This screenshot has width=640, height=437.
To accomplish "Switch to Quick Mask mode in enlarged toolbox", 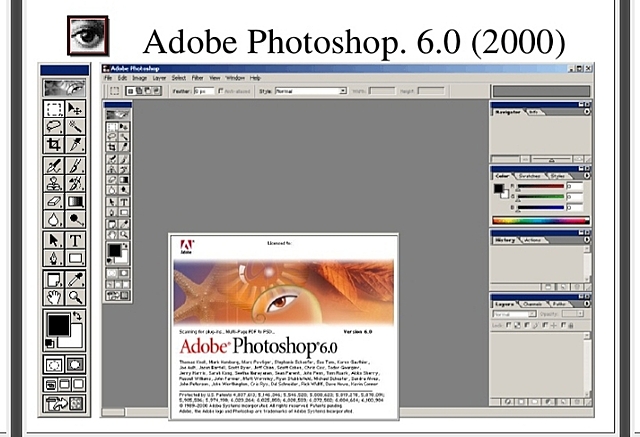I will pyautogui.click(x=75, y=364).
